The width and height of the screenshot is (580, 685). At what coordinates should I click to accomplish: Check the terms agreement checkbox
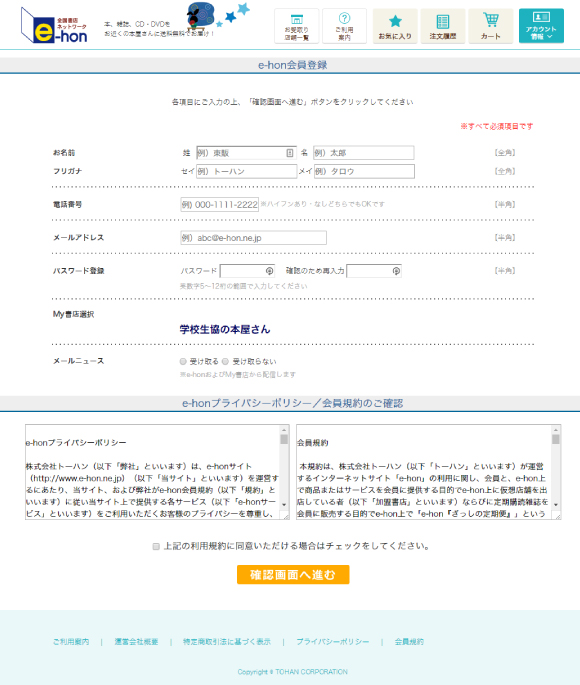click(x=156, y=546)
